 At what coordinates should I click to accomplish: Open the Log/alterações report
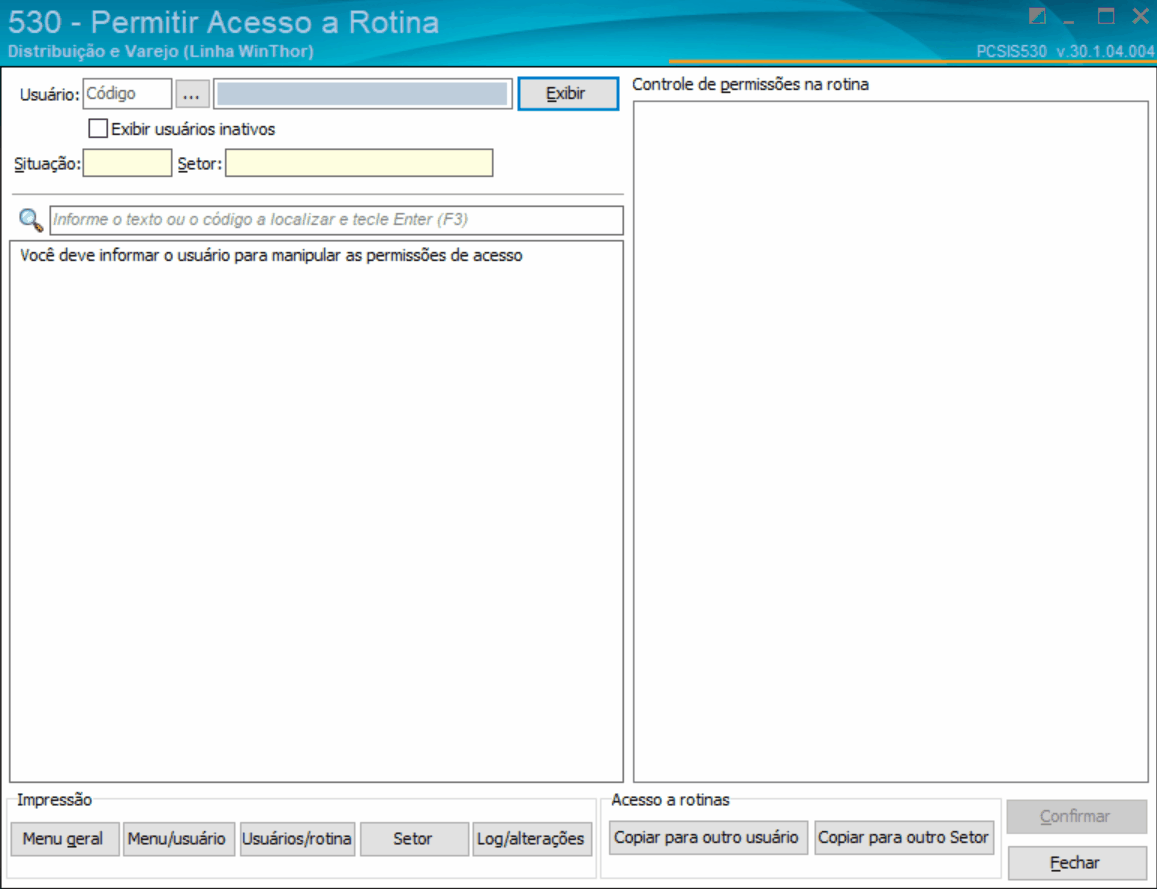(532, 839)
